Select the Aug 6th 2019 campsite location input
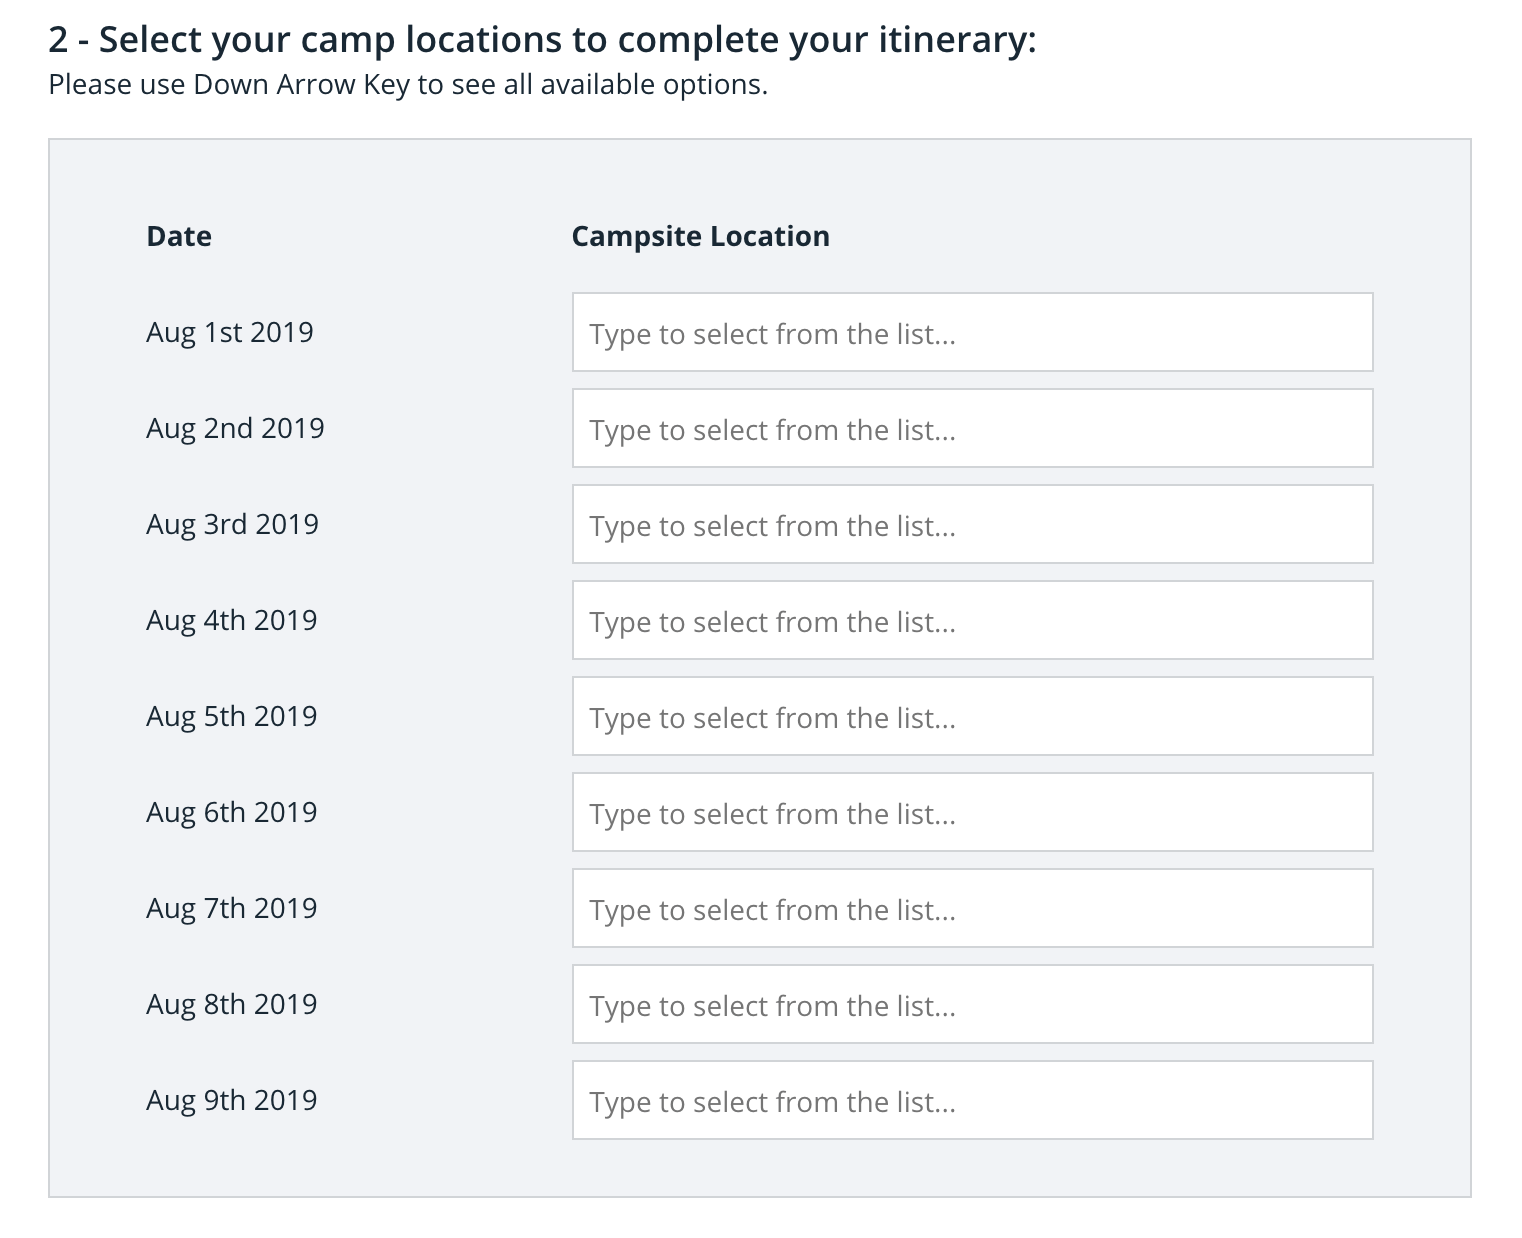The height and width of the screenshot is (1238, 1522). click(972, 812)
